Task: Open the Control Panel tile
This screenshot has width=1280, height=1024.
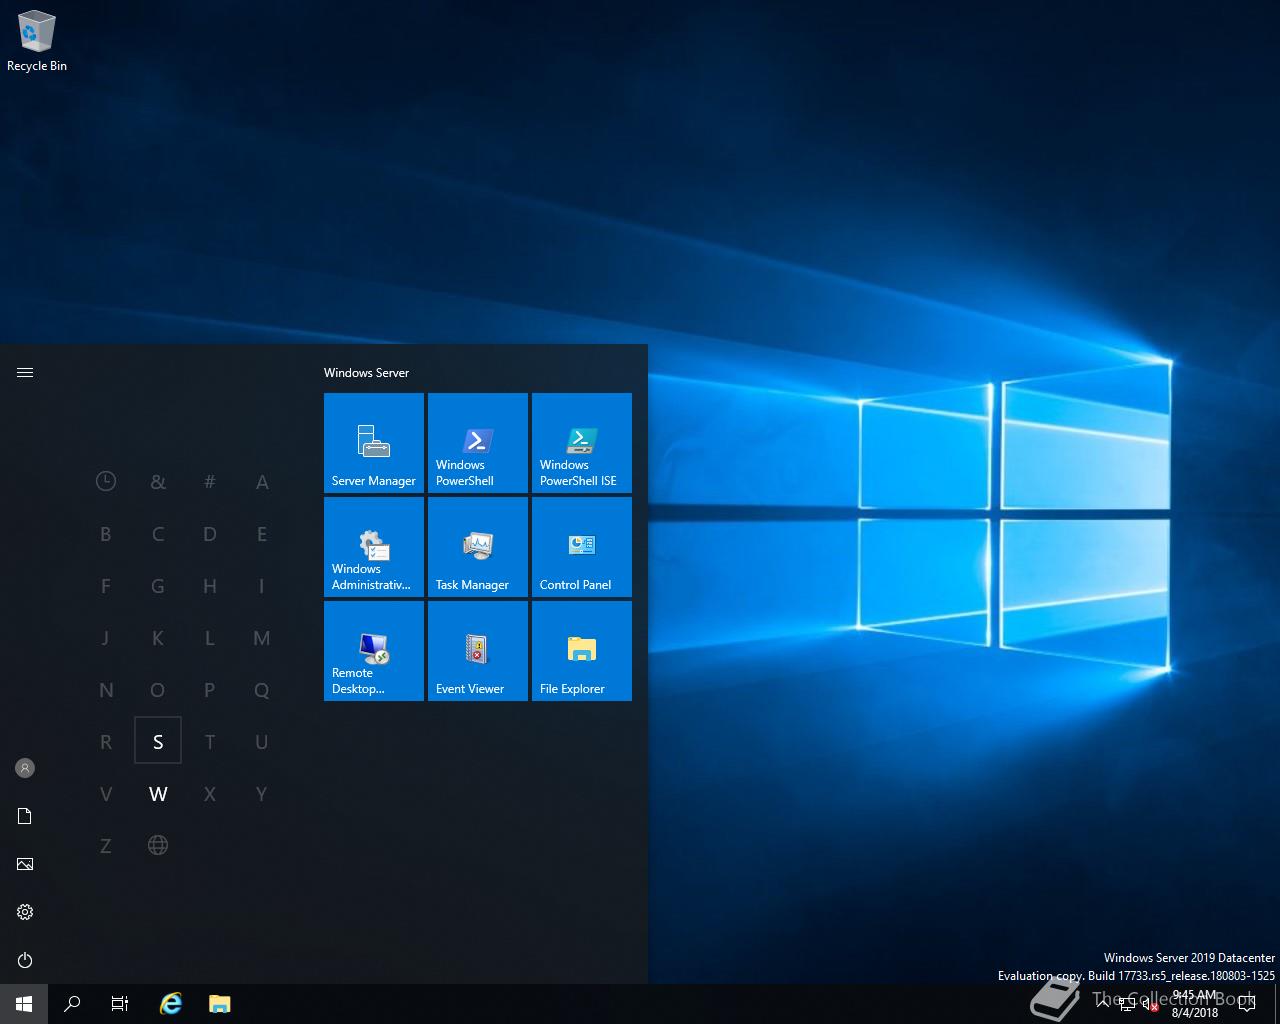Action: pos(582,547)
